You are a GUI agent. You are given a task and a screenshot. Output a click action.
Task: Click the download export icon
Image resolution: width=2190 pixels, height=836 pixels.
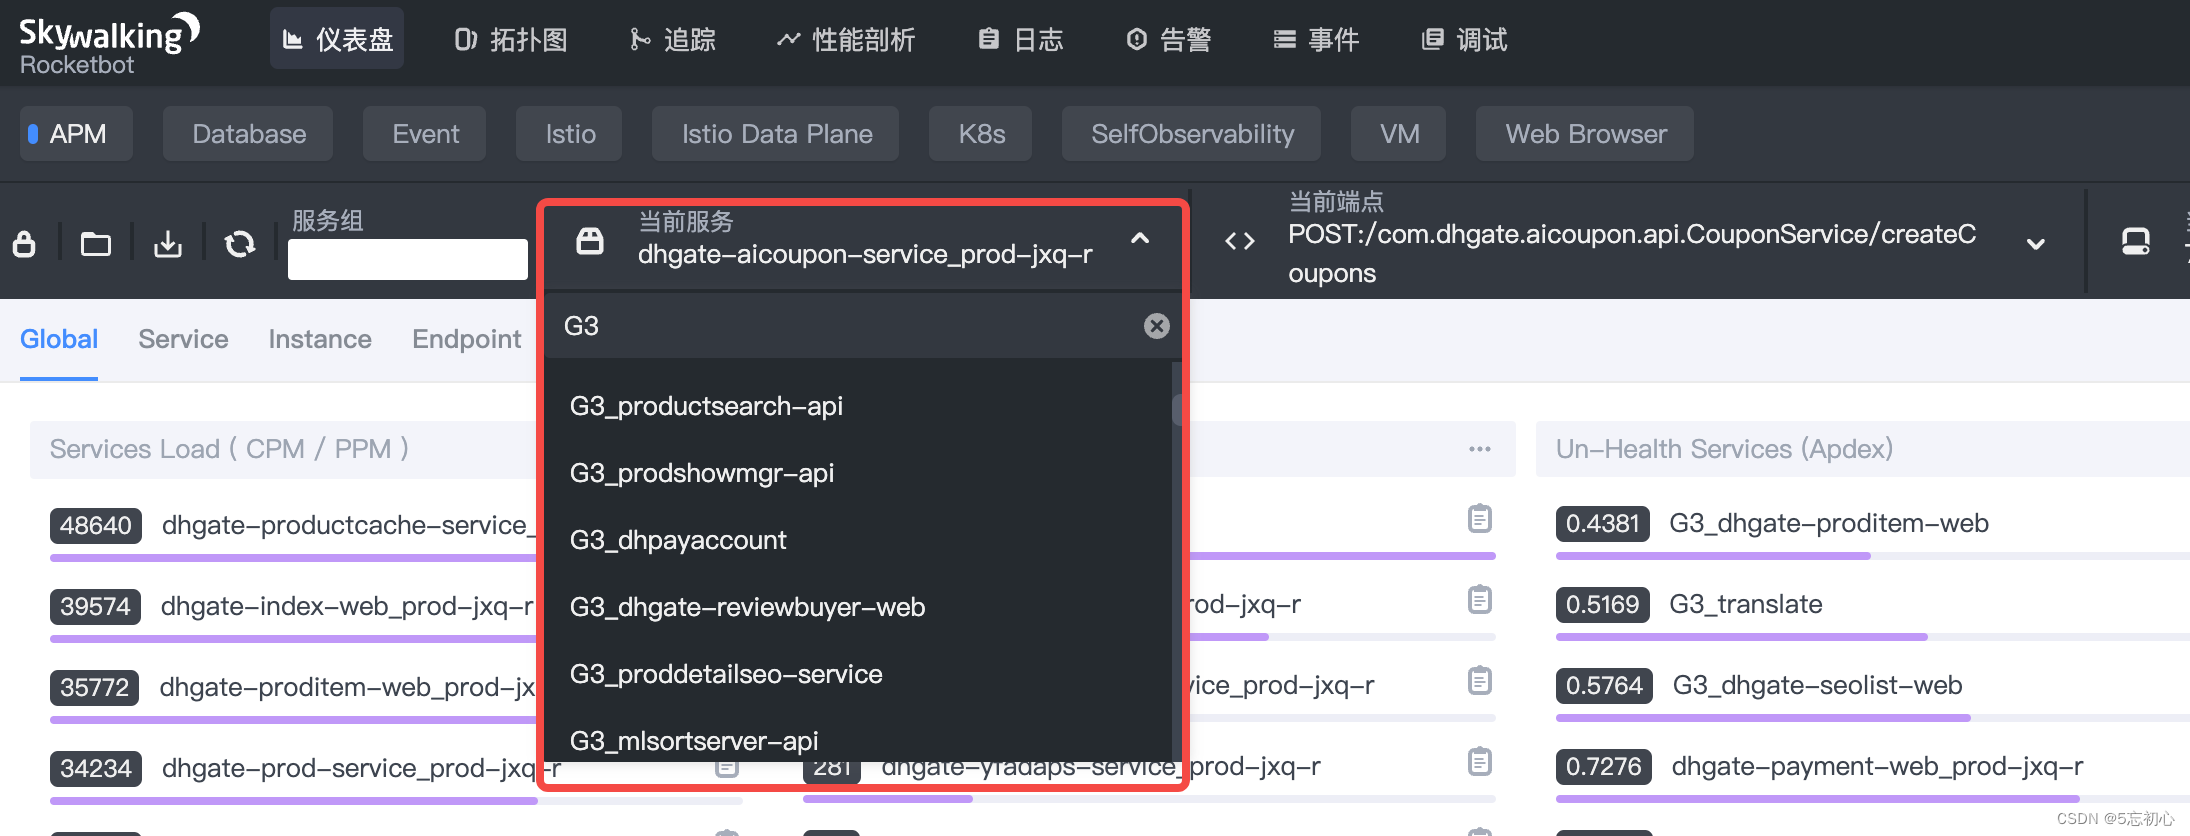point(168,243)
